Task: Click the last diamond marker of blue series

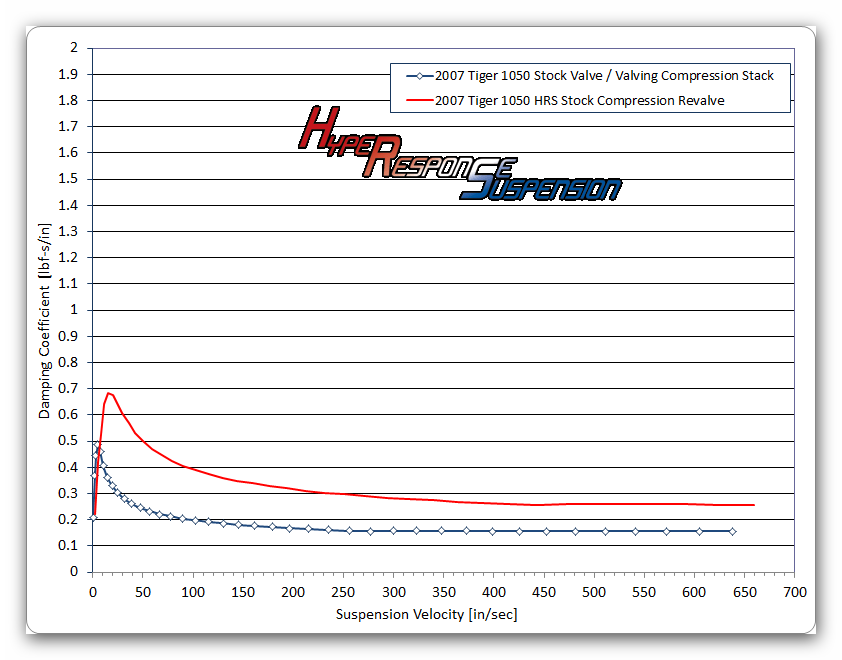Action: pos(732,532)
